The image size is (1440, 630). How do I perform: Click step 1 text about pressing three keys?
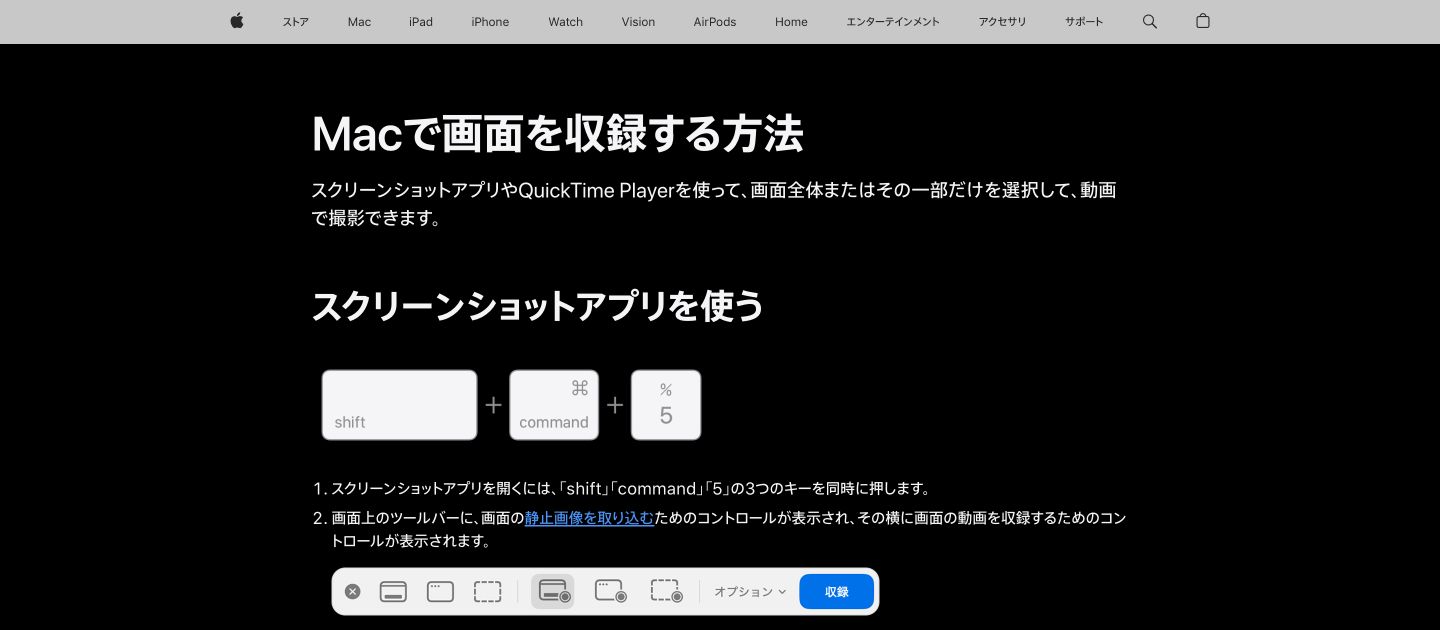coord(631,489)
